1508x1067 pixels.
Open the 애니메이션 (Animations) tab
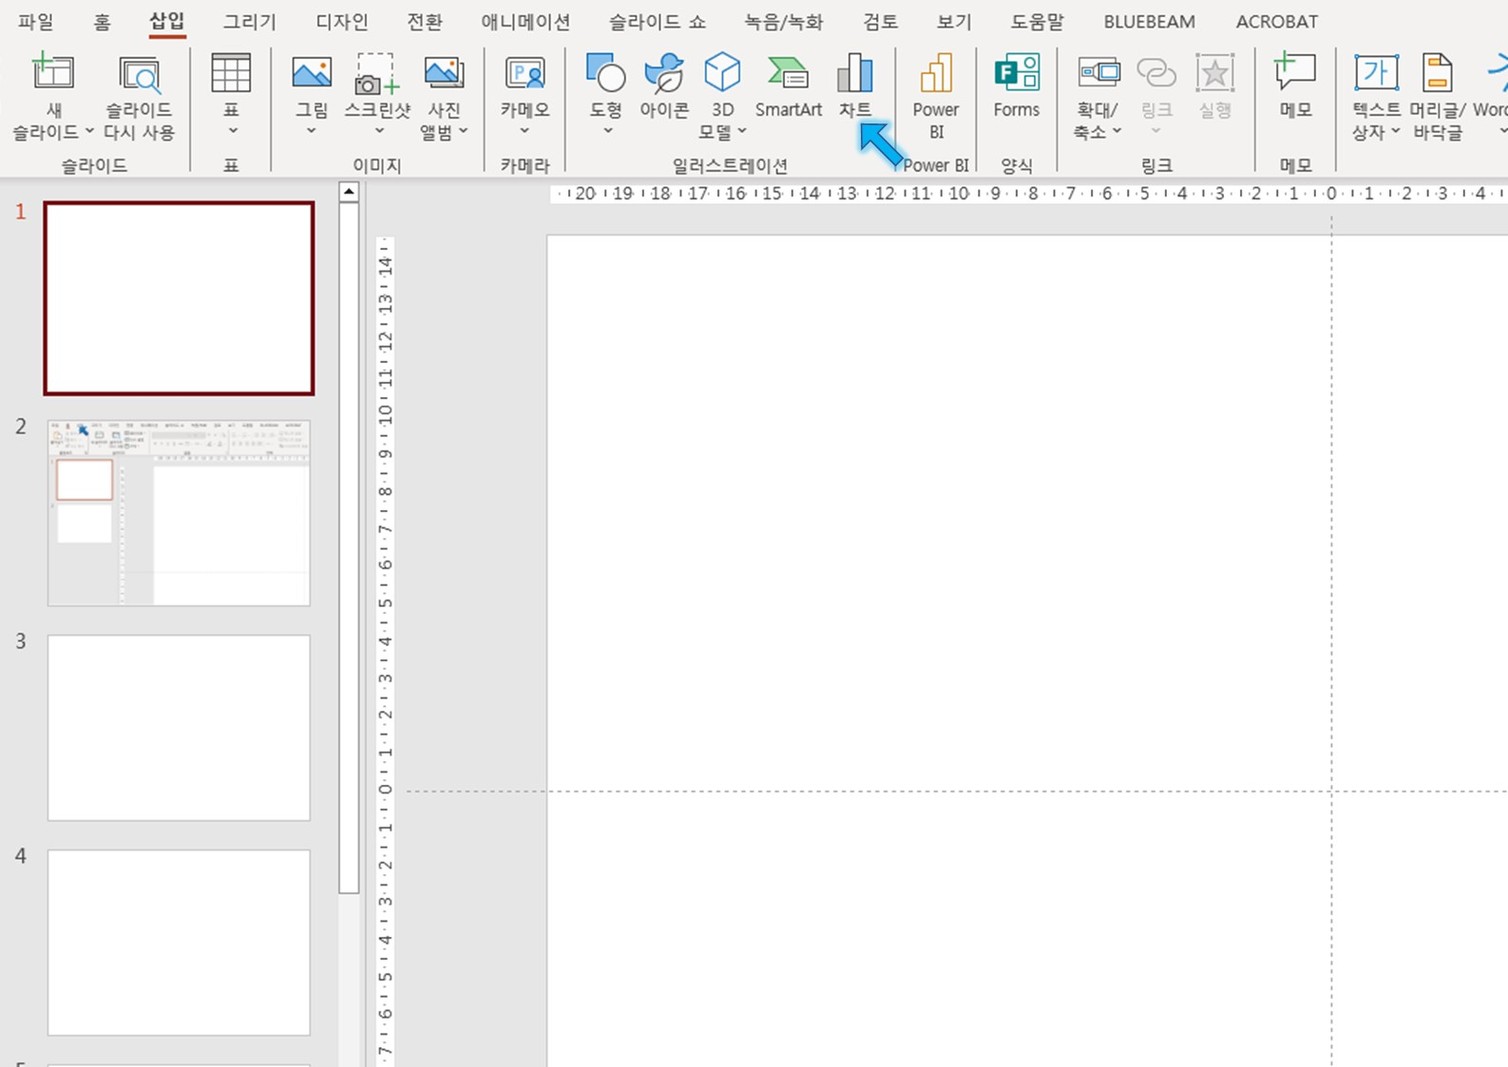pyautogui.click(x=525, y=22)
